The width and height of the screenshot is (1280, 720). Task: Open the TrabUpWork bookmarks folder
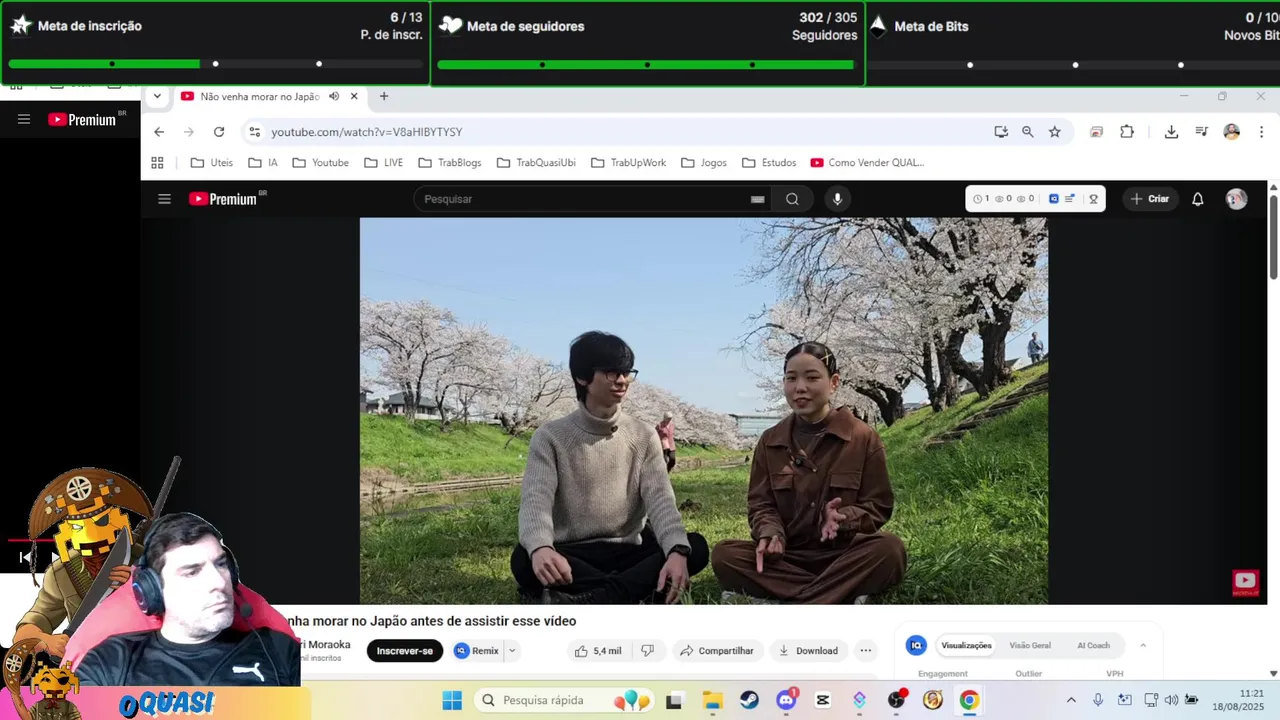628,163
